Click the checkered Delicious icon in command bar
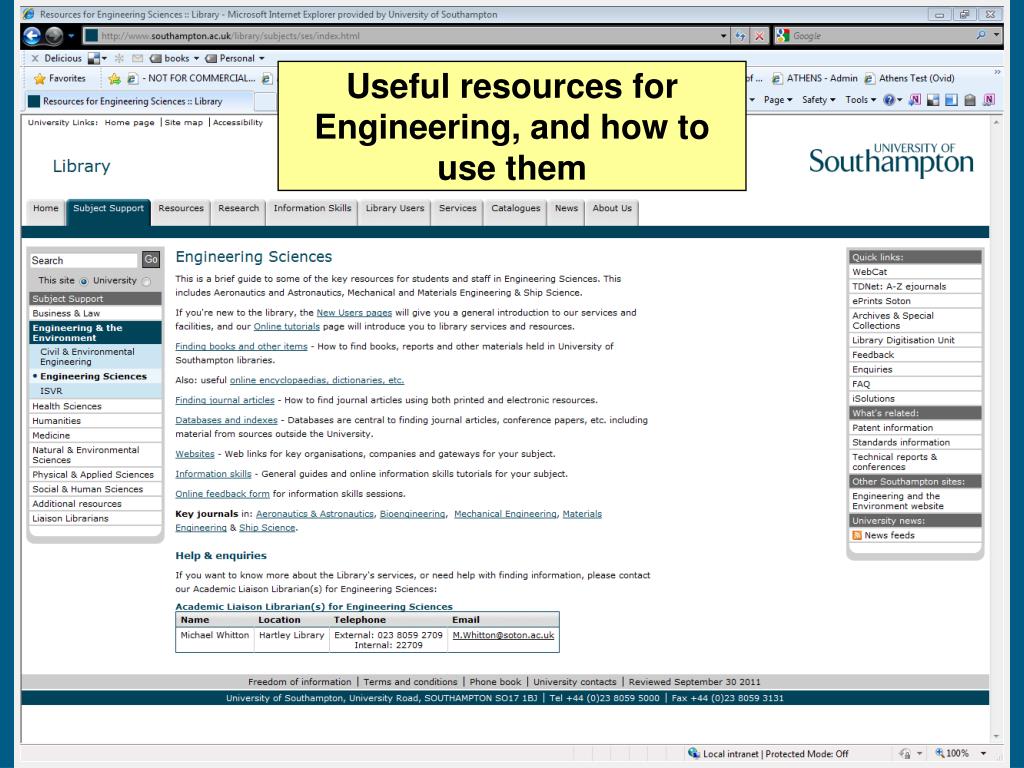This screenshot has height=768, width=1024. (x=933, y=100)
